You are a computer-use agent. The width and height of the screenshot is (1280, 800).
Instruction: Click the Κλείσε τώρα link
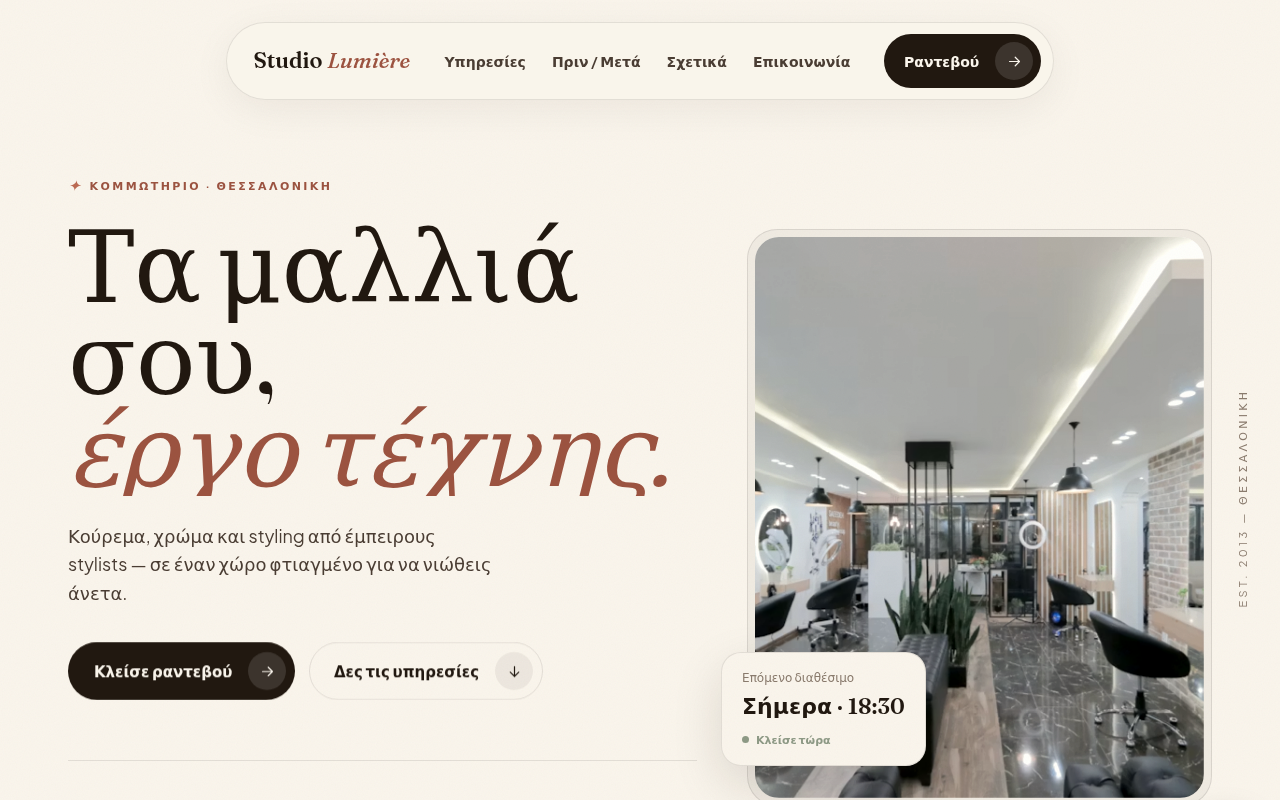(x=793, y=740)
